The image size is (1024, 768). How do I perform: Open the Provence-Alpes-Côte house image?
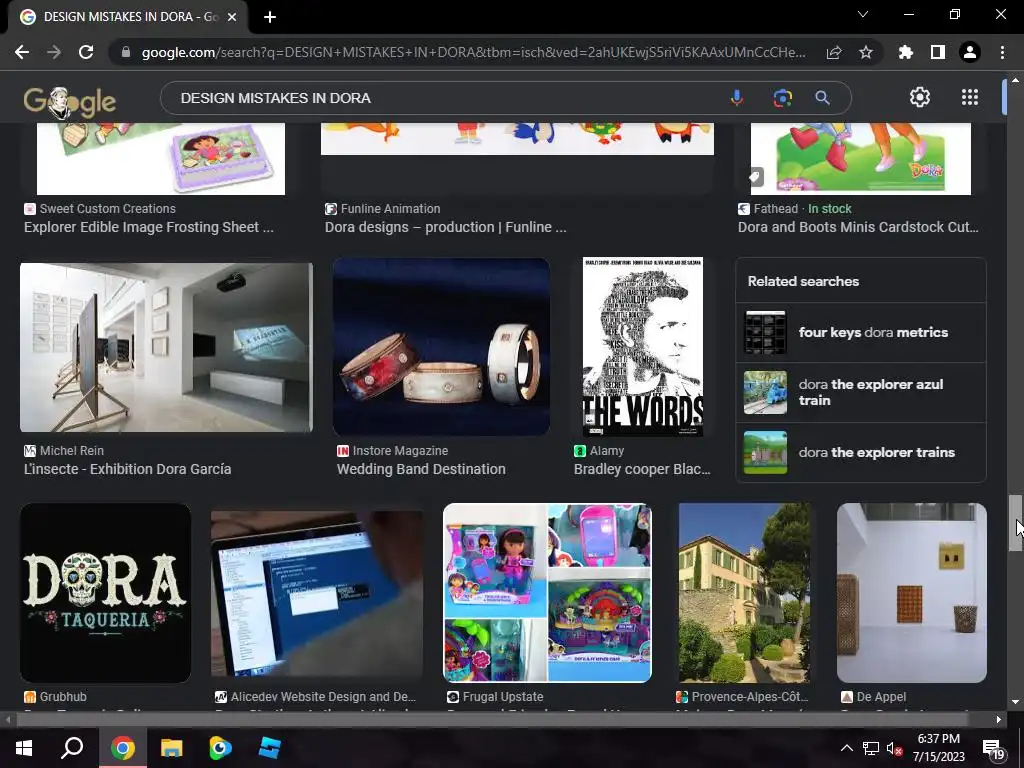click(744, 593)
